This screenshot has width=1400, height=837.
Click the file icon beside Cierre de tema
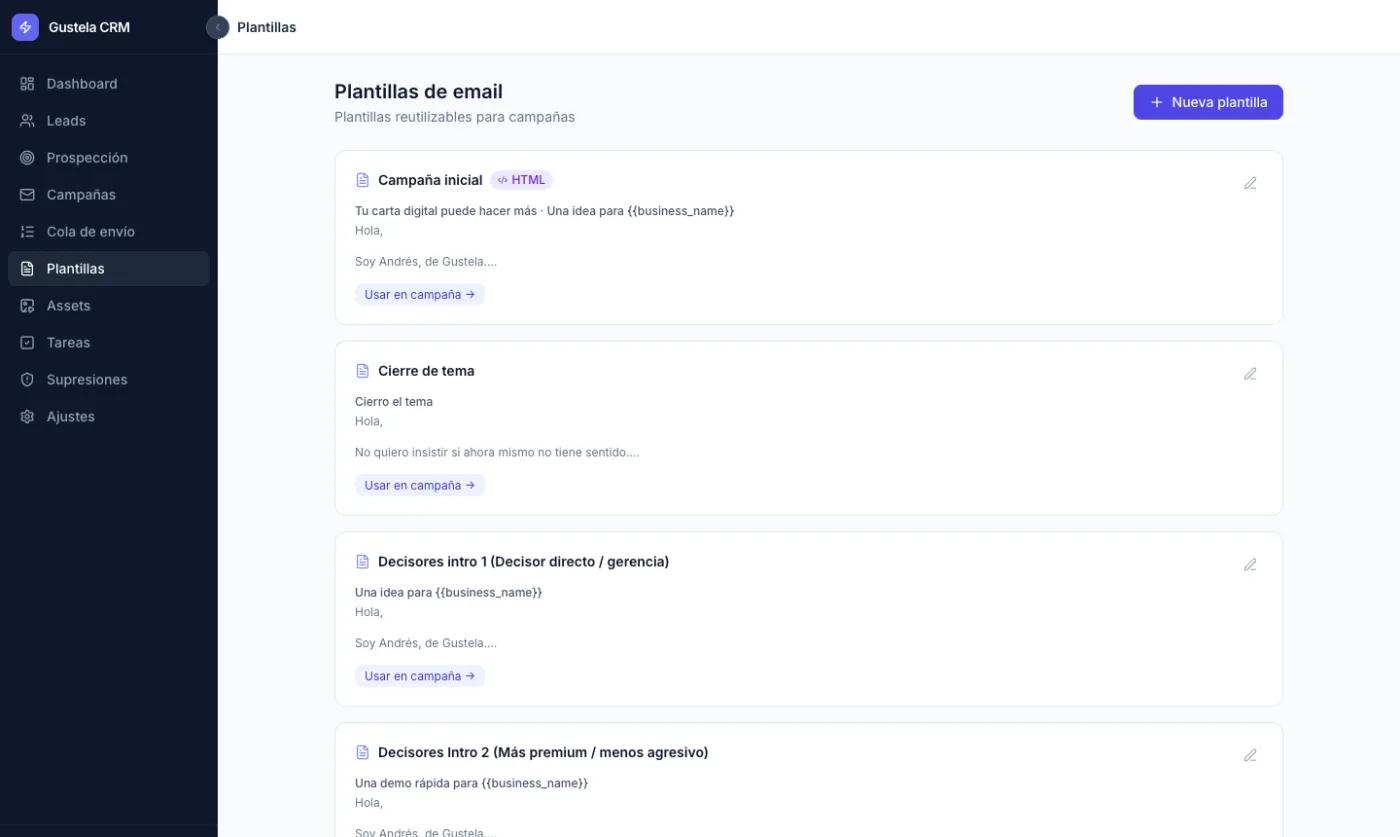tap(363, 371)
